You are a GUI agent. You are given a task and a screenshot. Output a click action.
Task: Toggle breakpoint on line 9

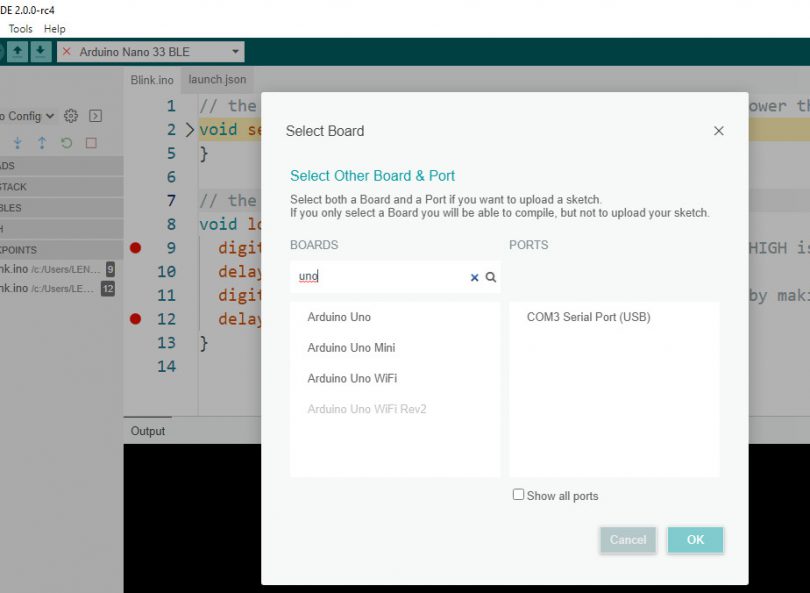[x=136, y=247]
